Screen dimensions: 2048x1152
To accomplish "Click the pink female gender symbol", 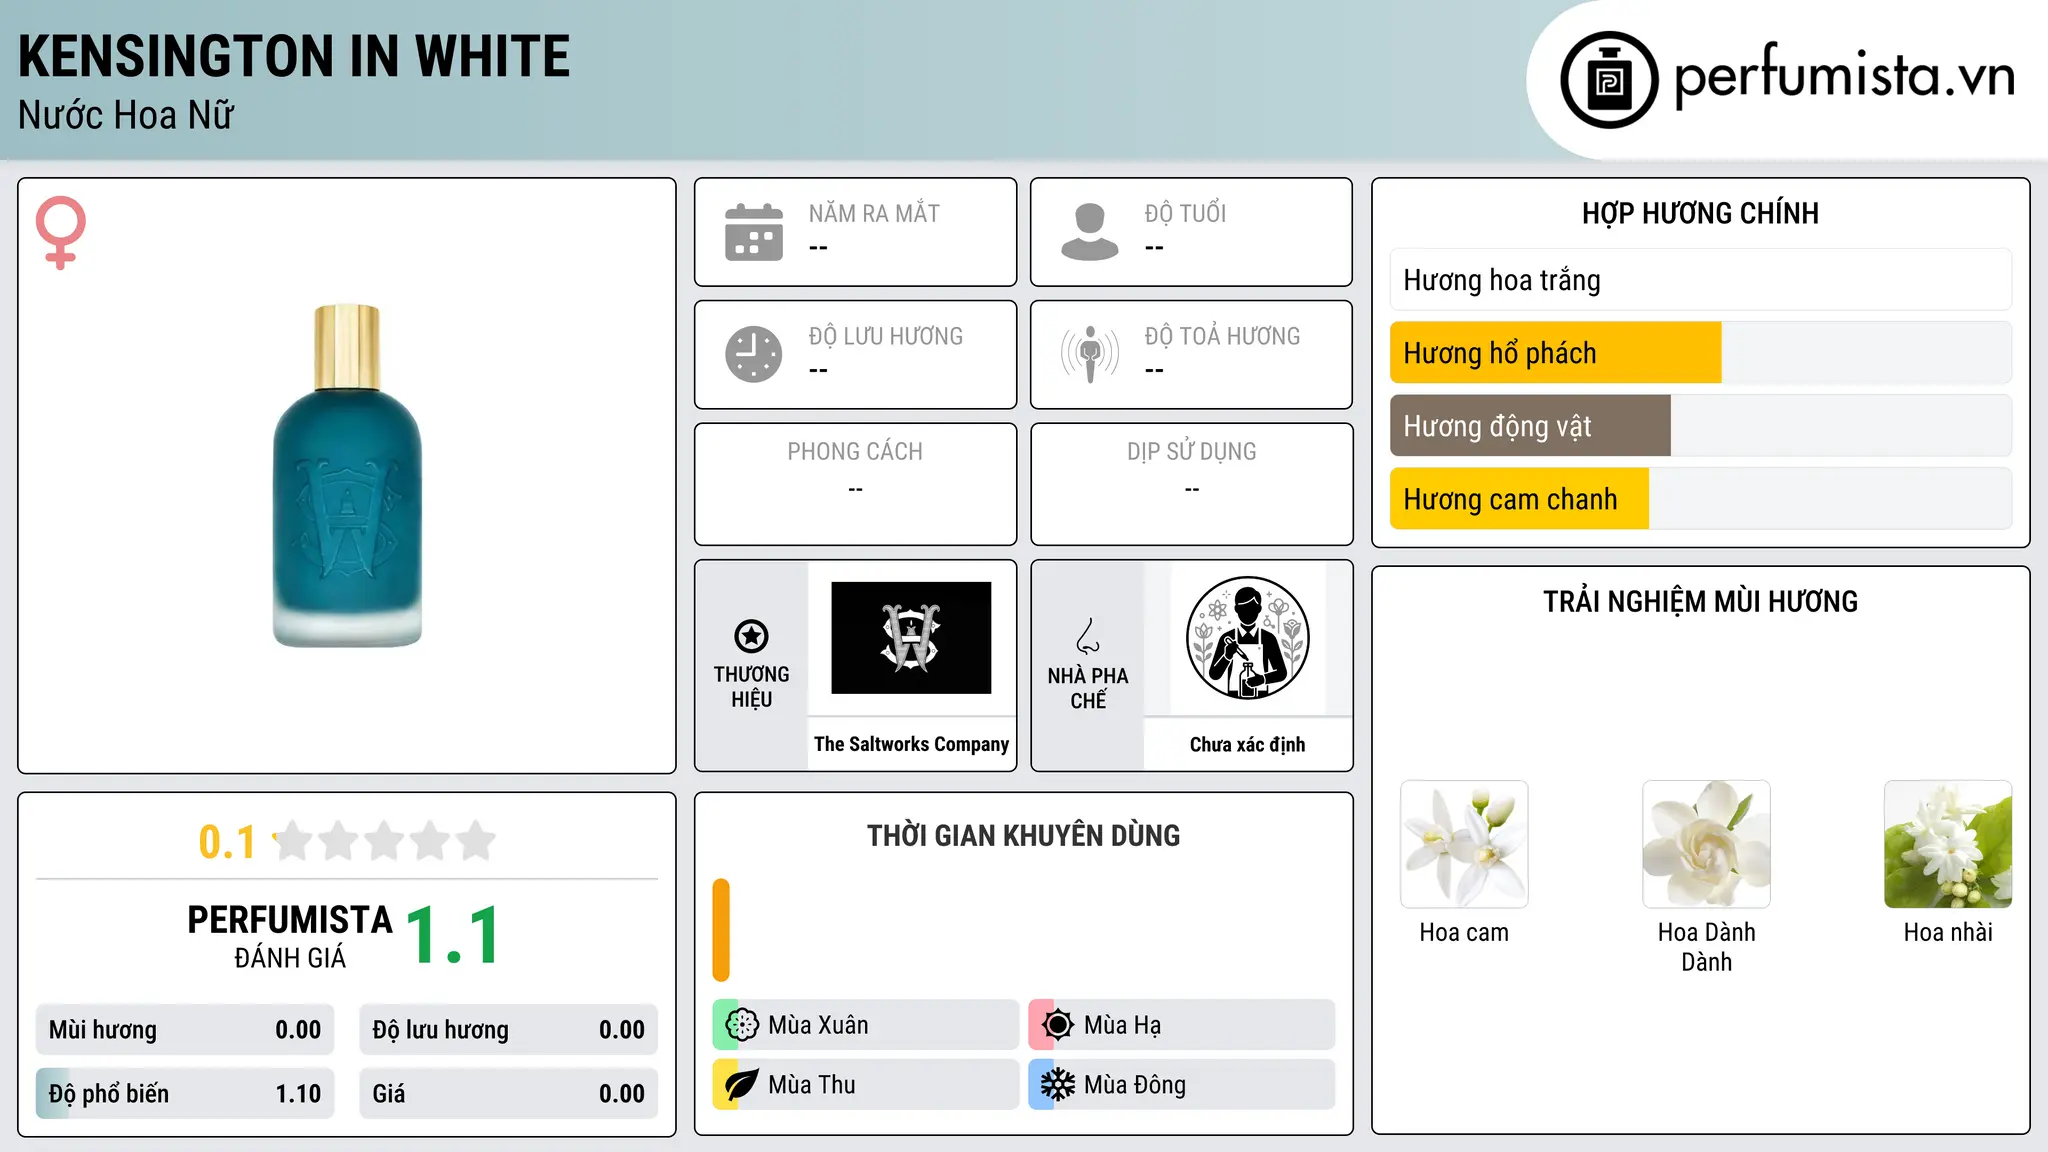I will pyautogui.click(x=61, y=232).
